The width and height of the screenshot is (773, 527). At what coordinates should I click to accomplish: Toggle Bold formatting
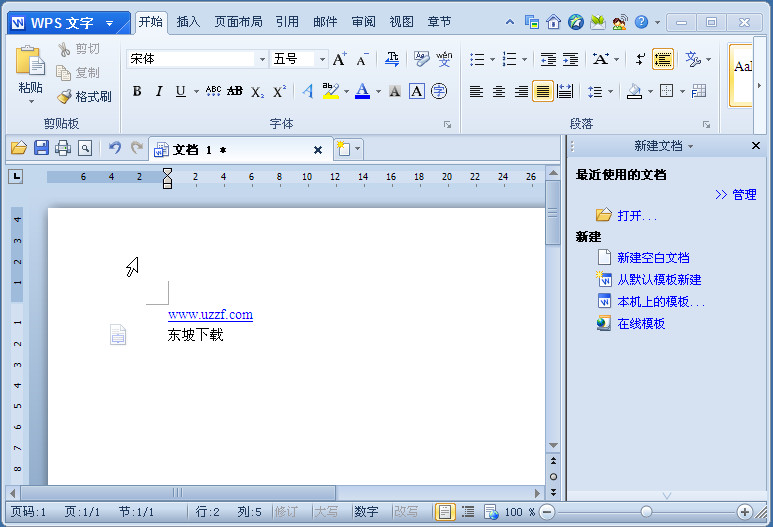[x=137, y=91]
